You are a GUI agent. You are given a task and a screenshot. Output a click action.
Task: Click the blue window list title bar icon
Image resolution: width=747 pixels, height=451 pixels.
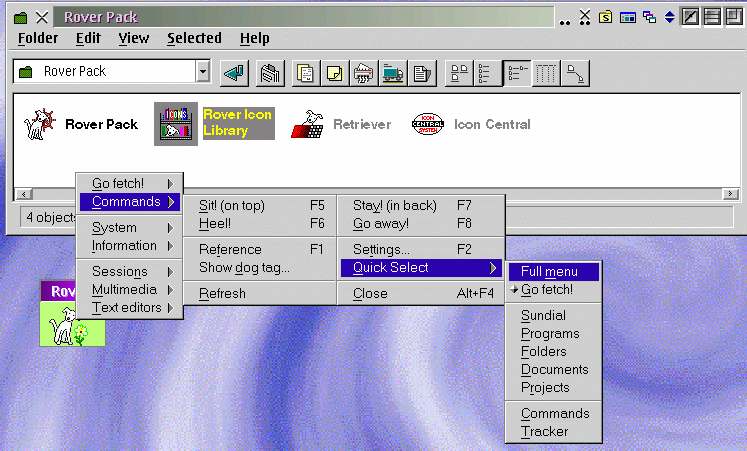click(x=627, y=18)
